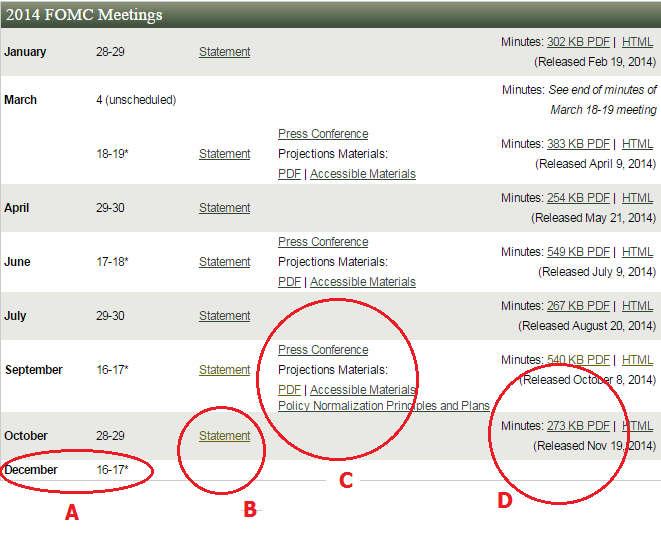Open the September minutes 540 KB PDF
661x539 pixels.
(x=578, y=359)
